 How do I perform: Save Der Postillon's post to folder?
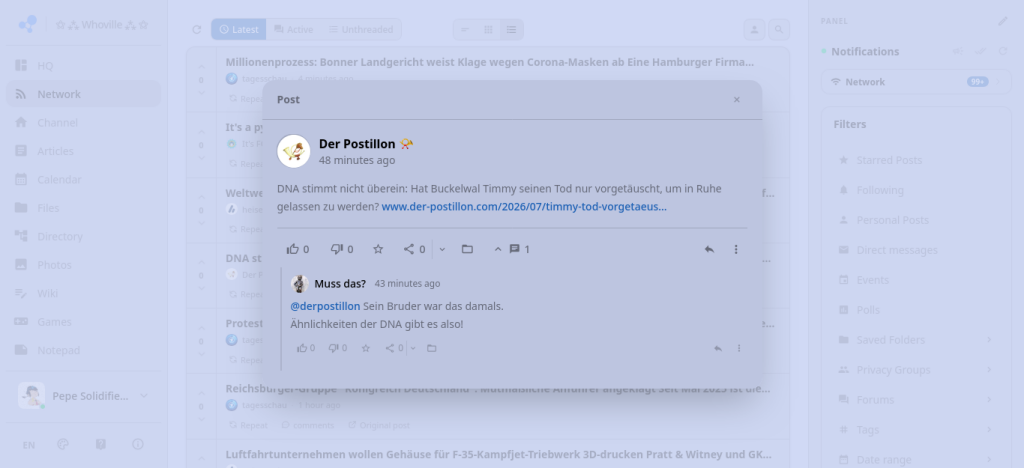[467, 249]
